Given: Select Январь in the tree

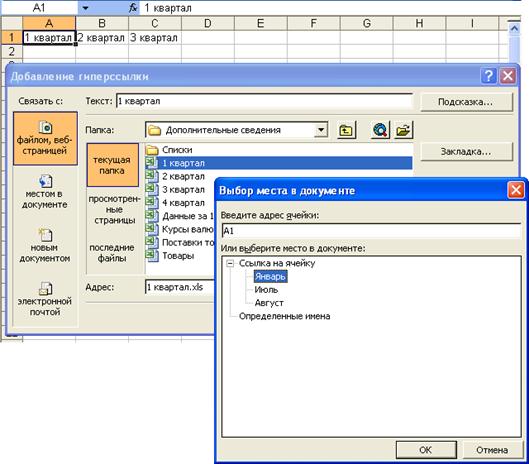Looking at the screenshot, I should coord(270,276).
